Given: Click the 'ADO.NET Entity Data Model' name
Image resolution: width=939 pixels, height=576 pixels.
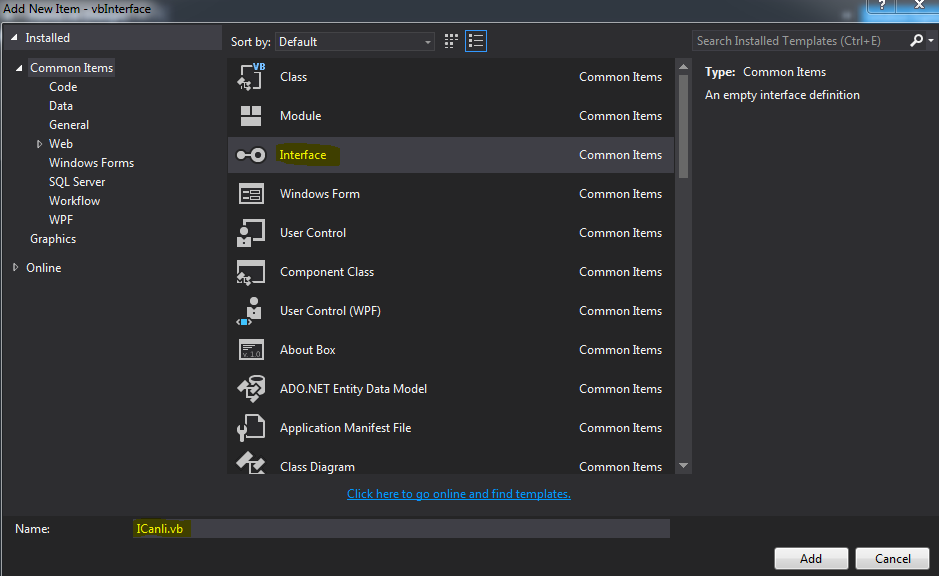Looking at the screenshot, I should point(353,389).
